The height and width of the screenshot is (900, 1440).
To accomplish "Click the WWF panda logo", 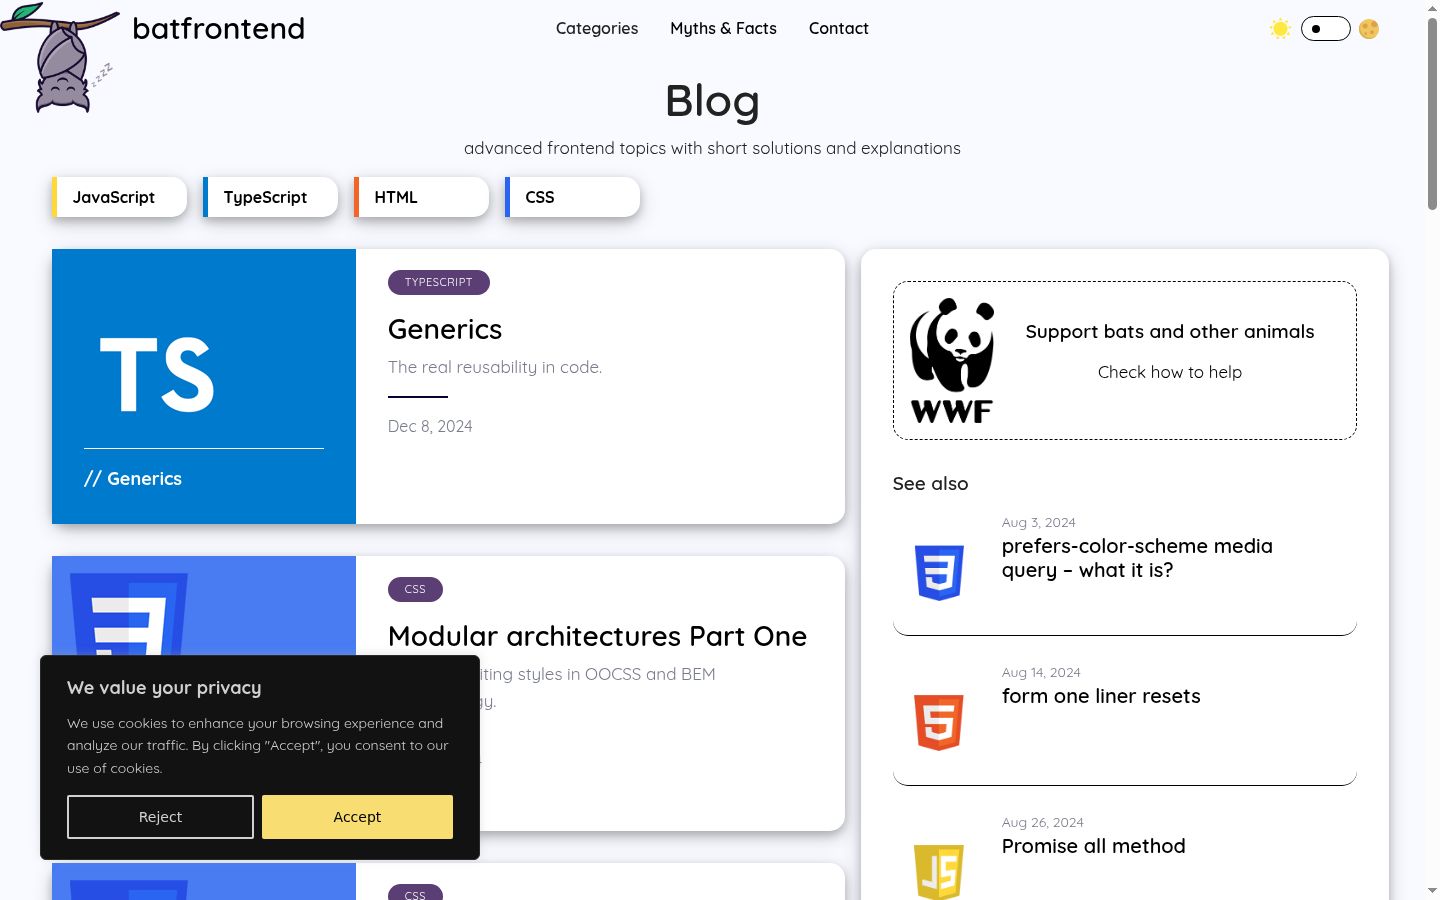I will (952, 360).
